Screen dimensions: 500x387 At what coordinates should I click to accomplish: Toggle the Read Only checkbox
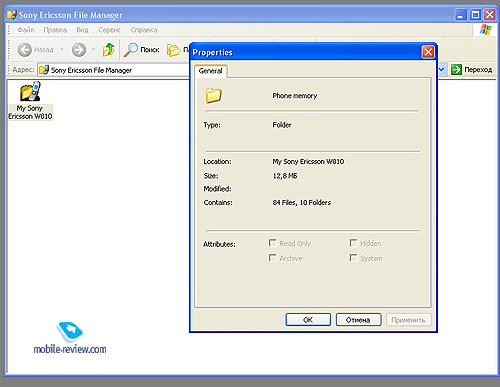click(272, 243)
